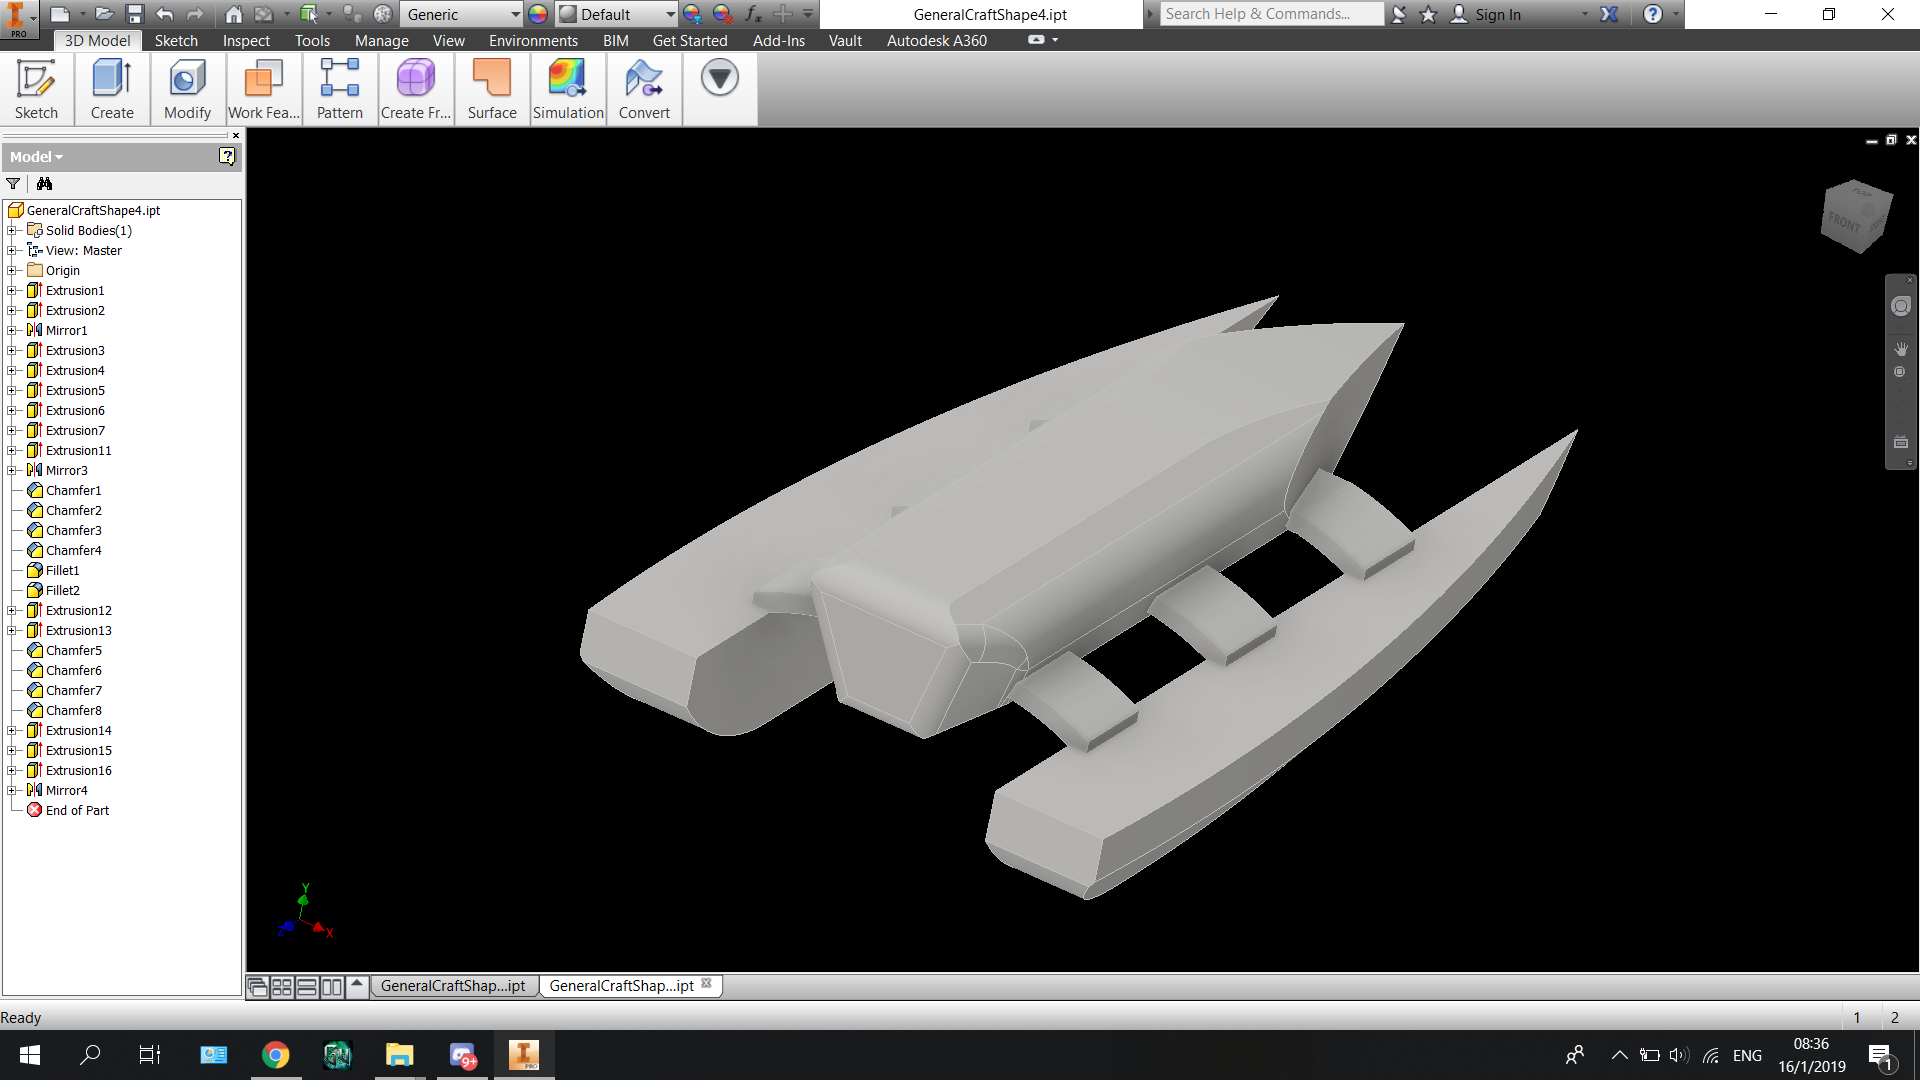Click the Open file folder icon

[x=103, y=14]
